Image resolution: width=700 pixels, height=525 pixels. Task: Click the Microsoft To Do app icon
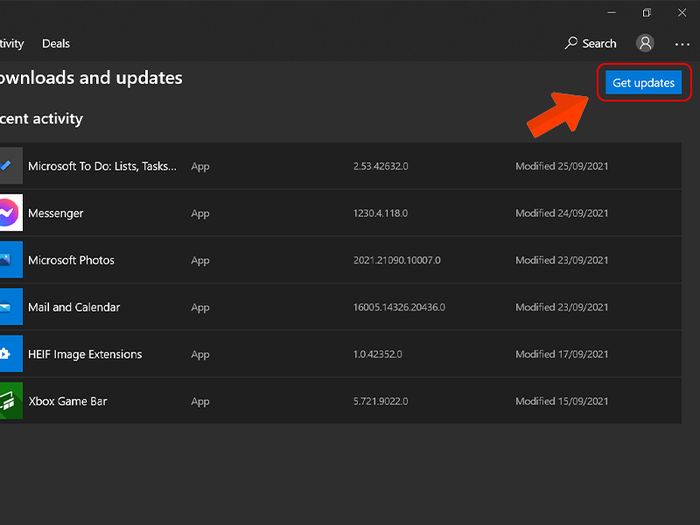point(11,166)
